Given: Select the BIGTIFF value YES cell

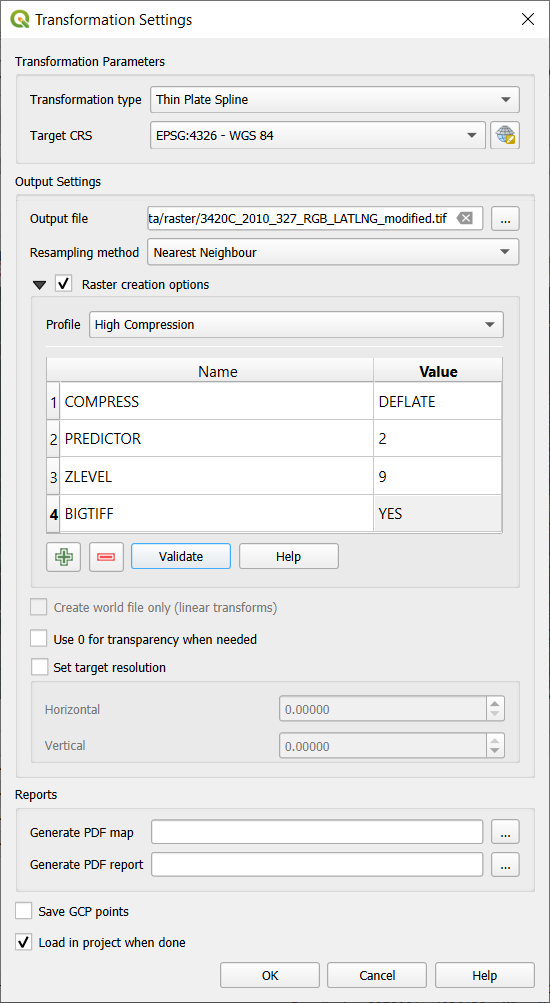Looking at the screenshot, I should click(x=437, y=513).
